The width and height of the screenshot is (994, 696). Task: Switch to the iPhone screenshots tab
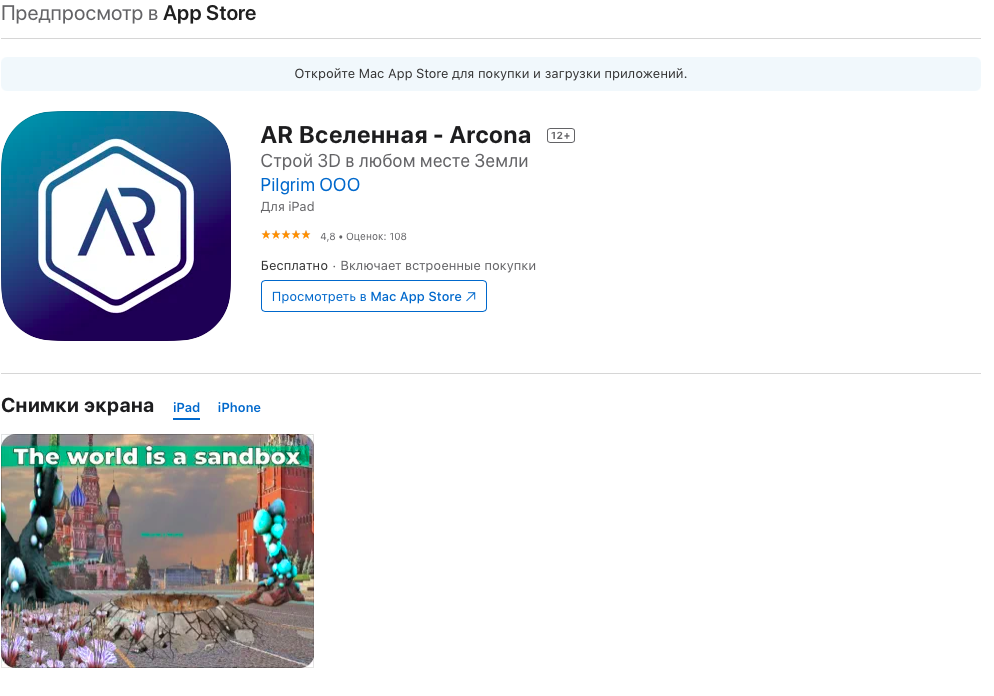pyautogui.click(x=239, y=408)
